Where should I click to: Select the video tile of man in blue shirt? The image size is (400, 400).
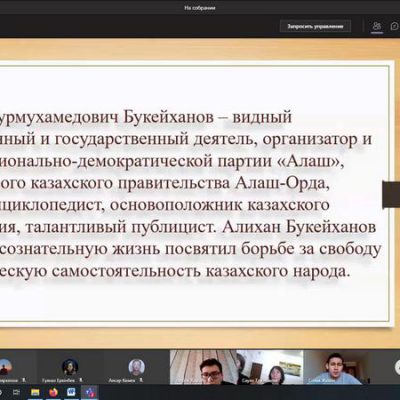[x=337, y=367]
